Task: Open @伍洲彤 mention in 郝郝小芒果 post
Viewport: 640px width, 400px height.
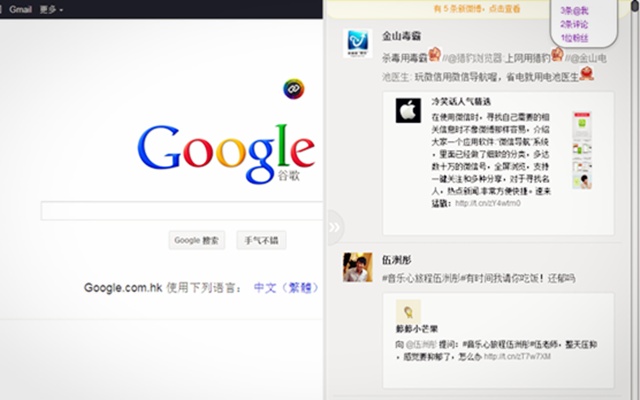Action: 421,344
